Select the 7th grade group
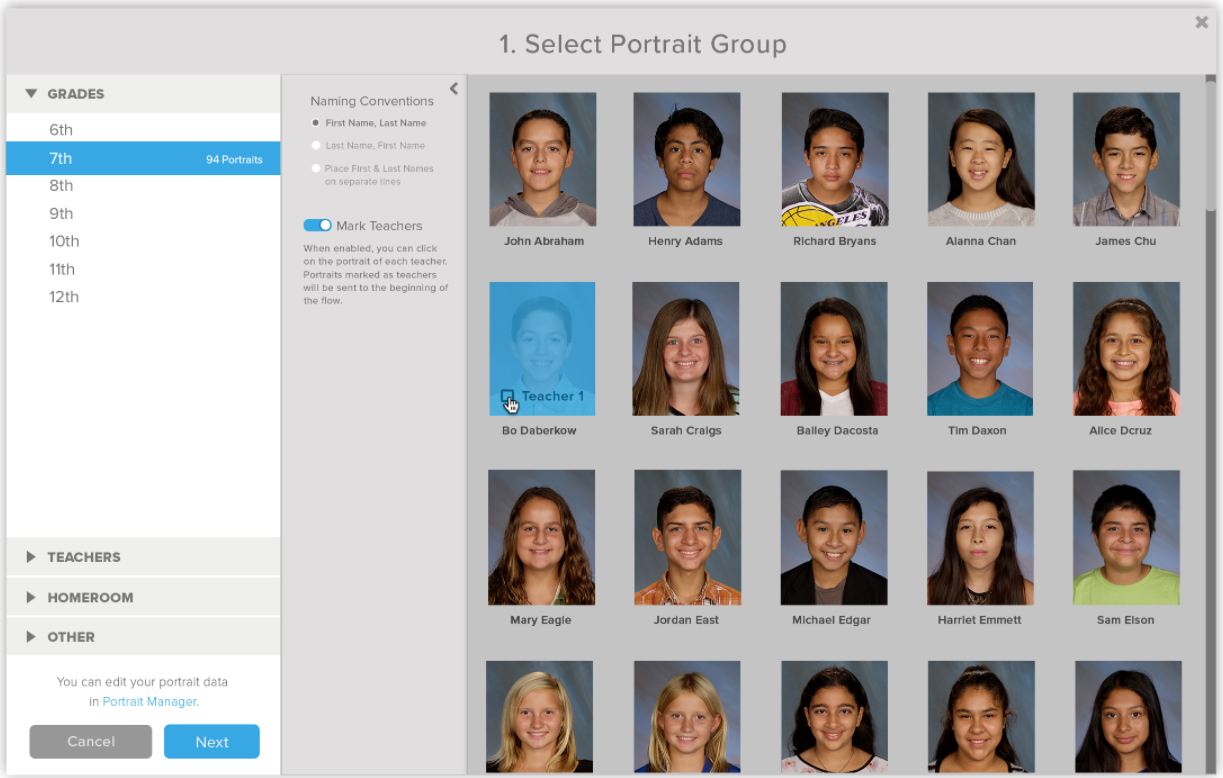Viewport: 1223px width, 778px height. pyautogui.click(x=143, y=158)
